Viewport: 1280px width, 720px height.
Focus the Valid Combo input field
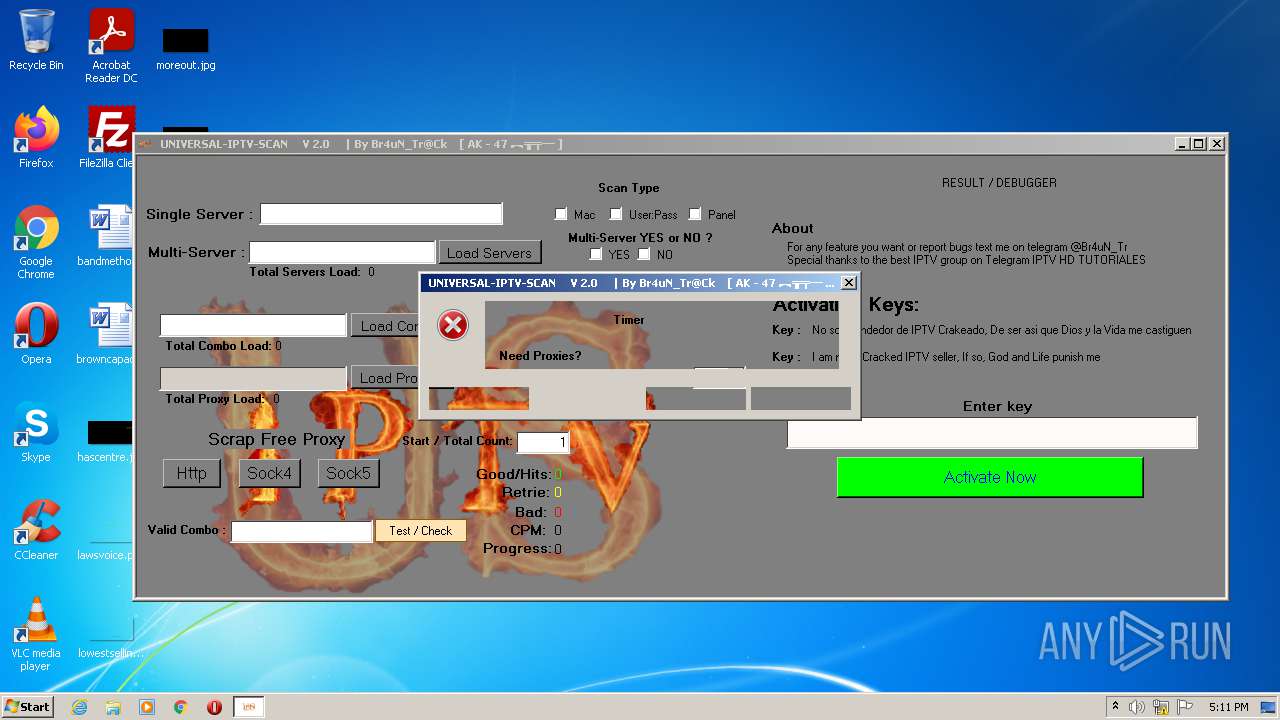(x=302, y=532)
